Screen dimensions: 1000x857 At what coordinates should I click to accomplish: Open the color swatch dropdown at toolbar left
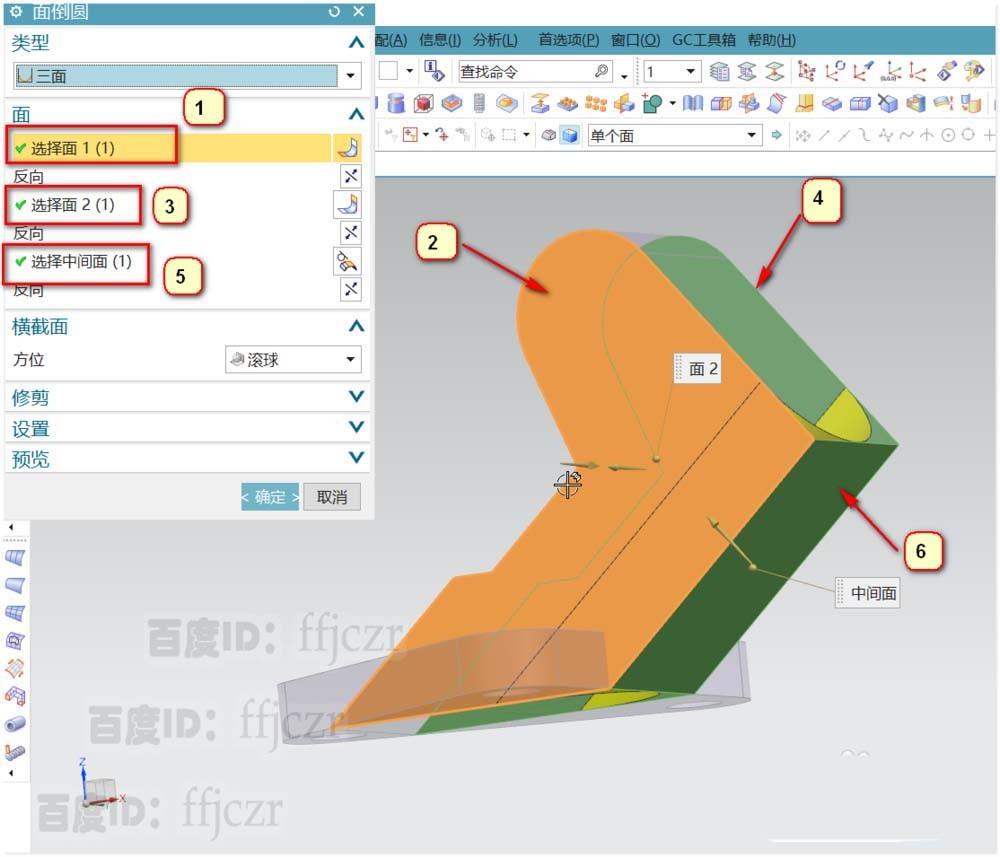click(390, 71)
